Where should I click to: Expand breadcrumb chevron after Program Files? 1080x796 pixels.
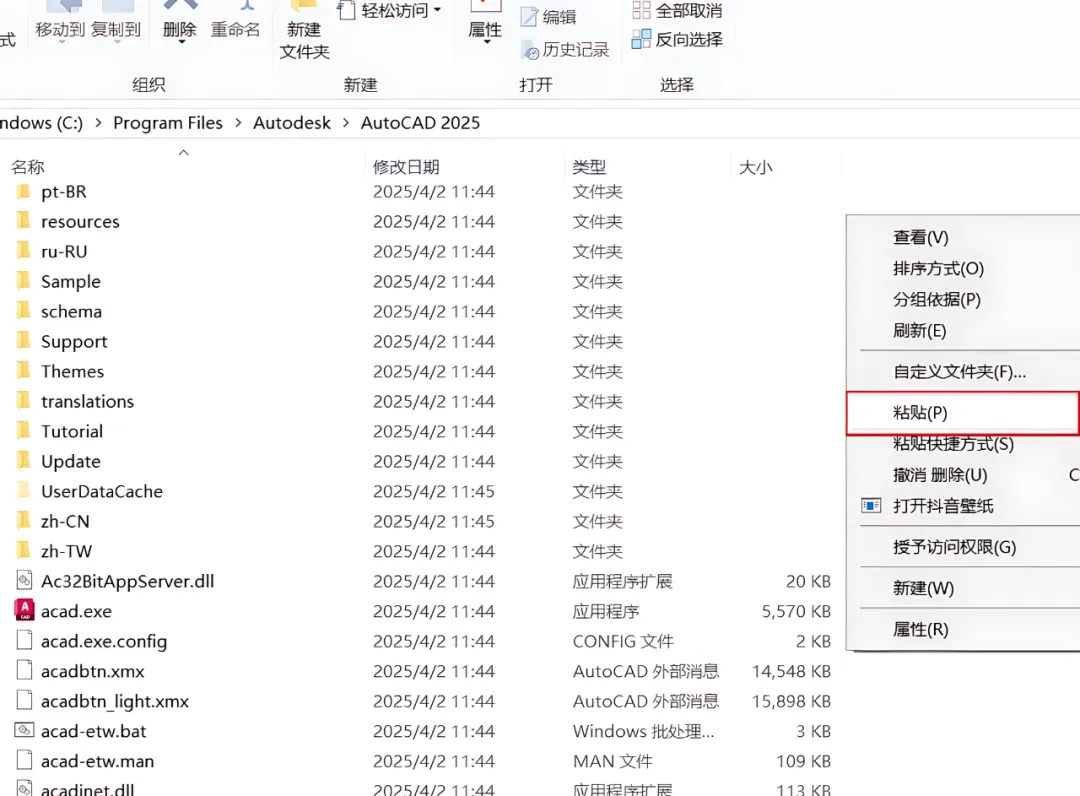pos(238,123)
